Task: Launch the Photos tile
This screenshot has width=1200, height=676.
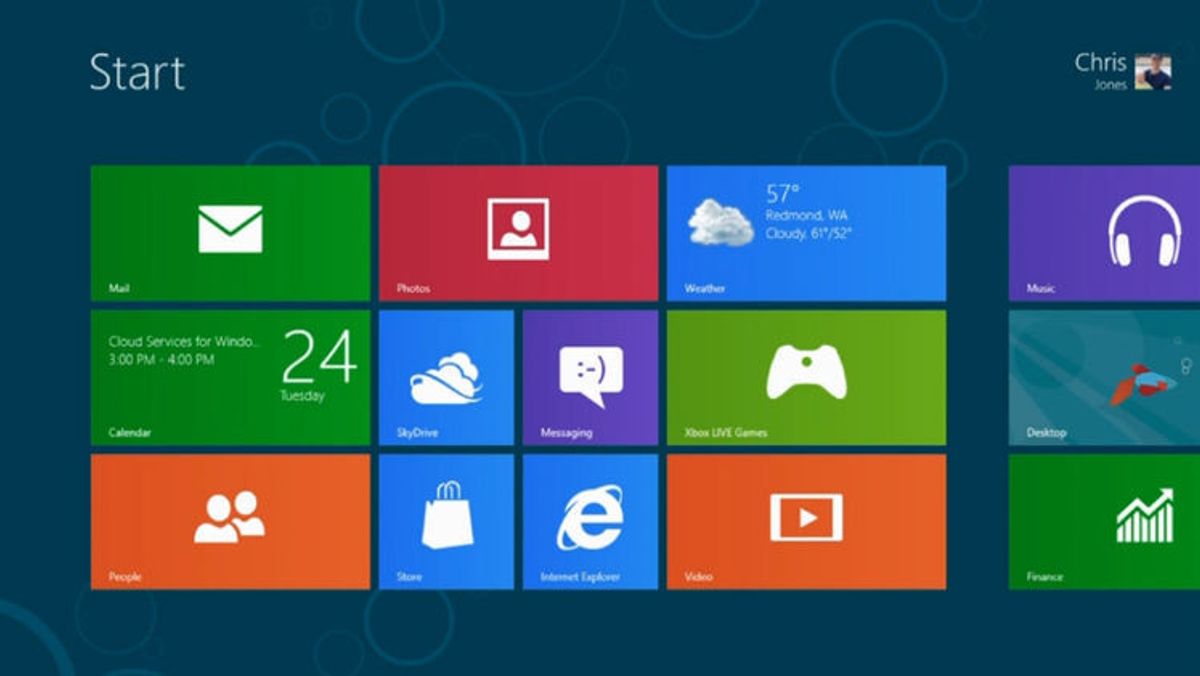Action: pyautogui.click(x=518, y=232)
